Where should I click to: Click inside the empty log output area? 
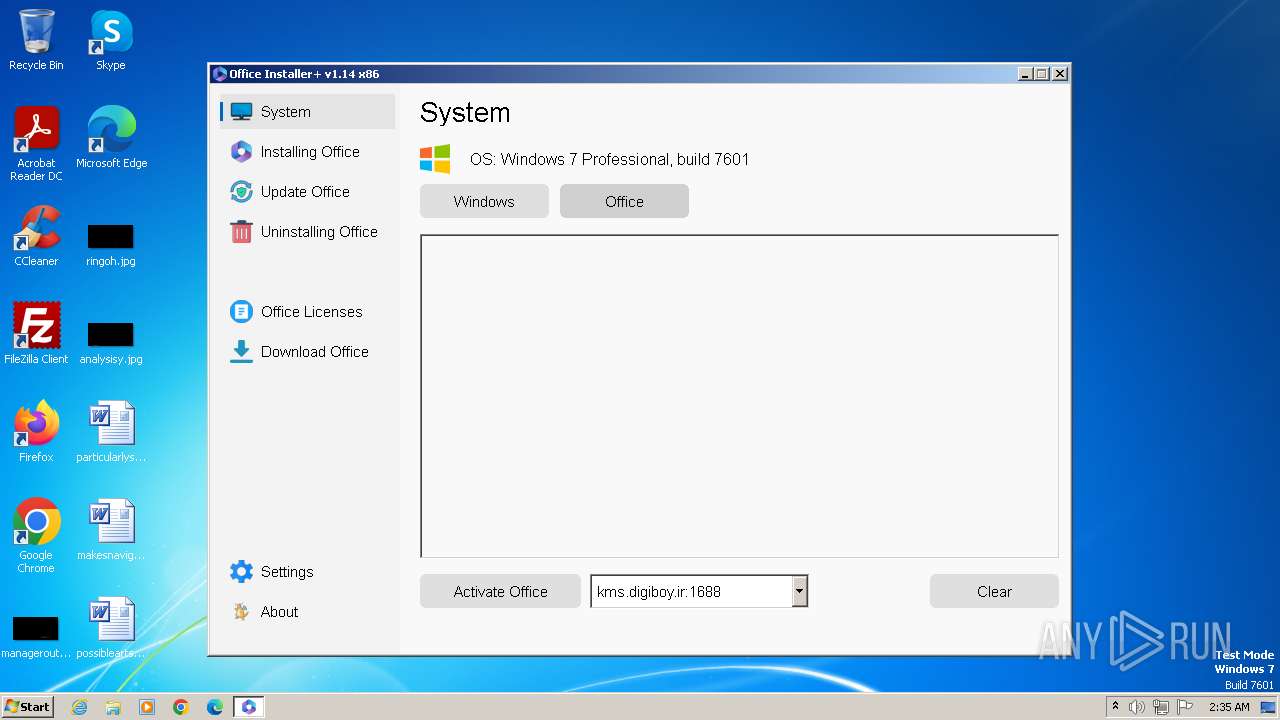coord(739,396)
